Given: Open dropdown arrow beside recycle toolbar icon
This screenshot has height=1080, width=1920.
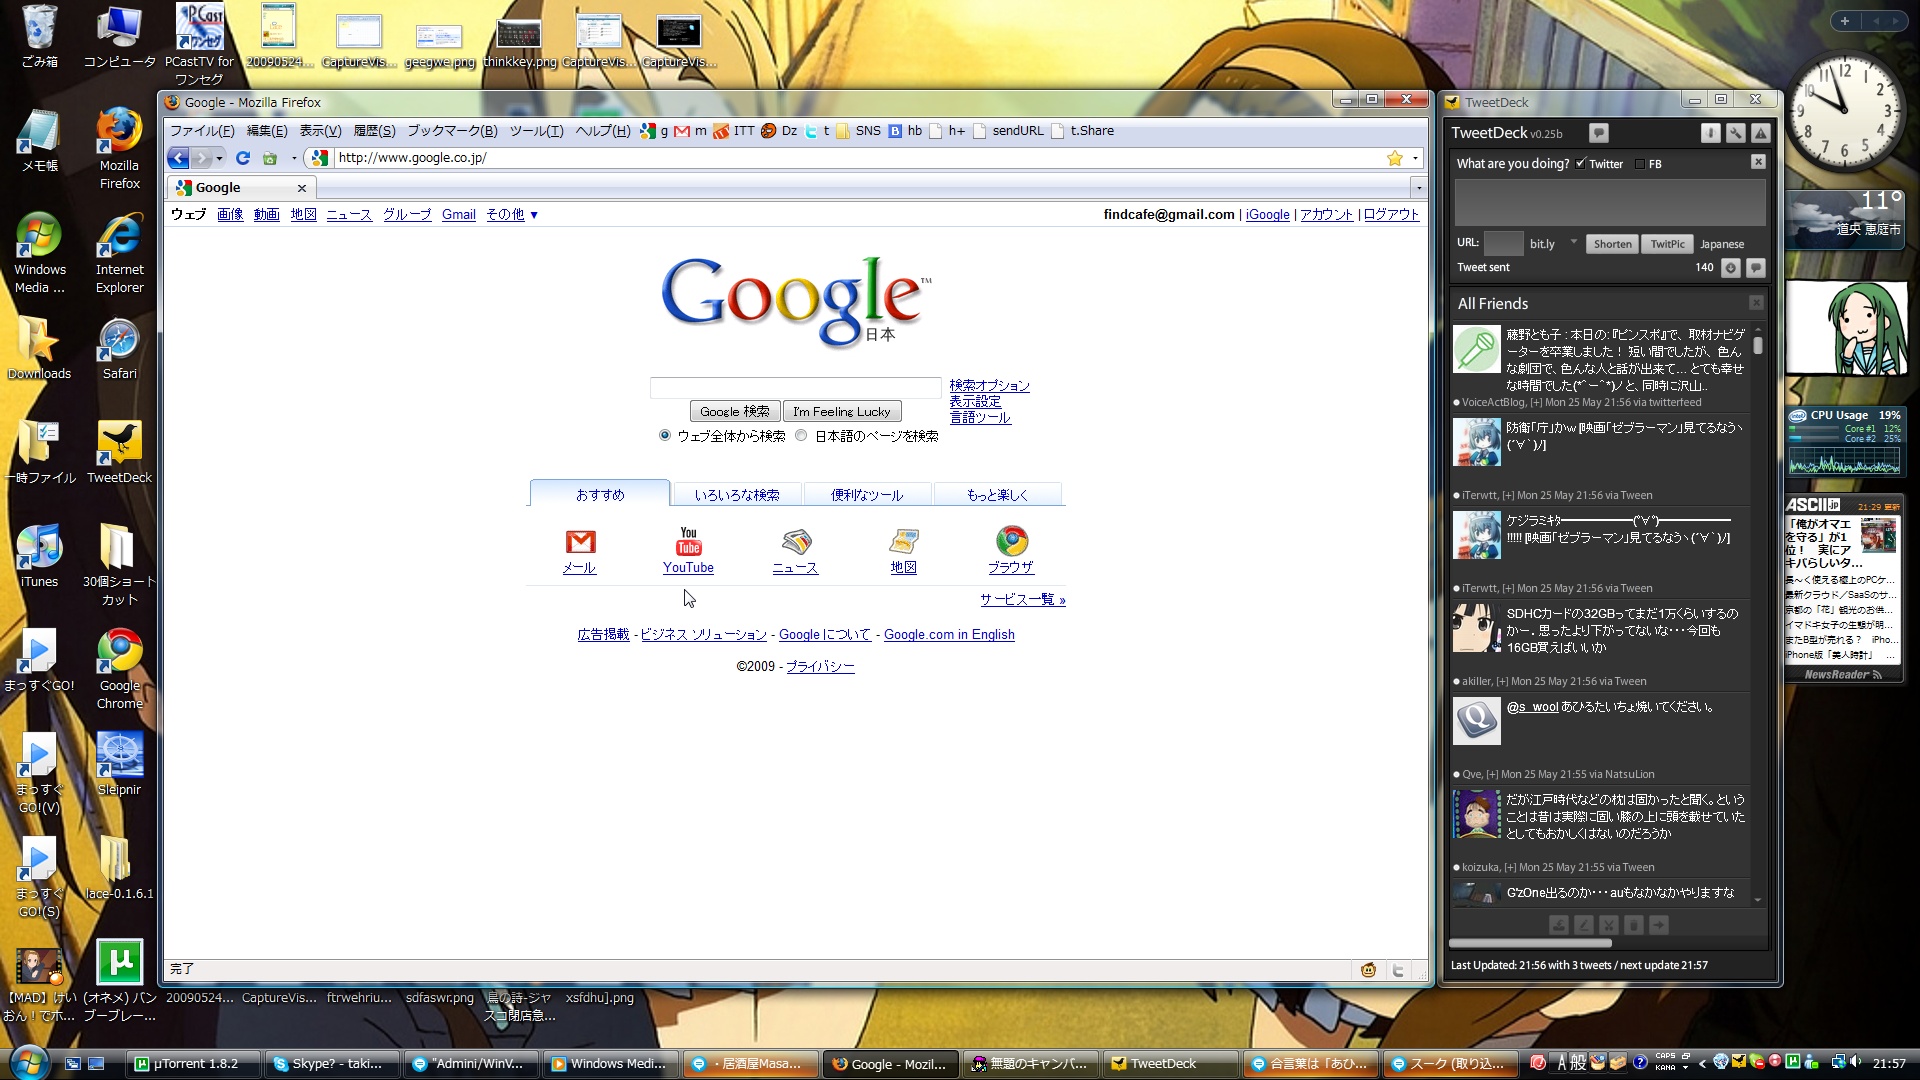Looking at the screenshot, I should (x=294, y=158).
